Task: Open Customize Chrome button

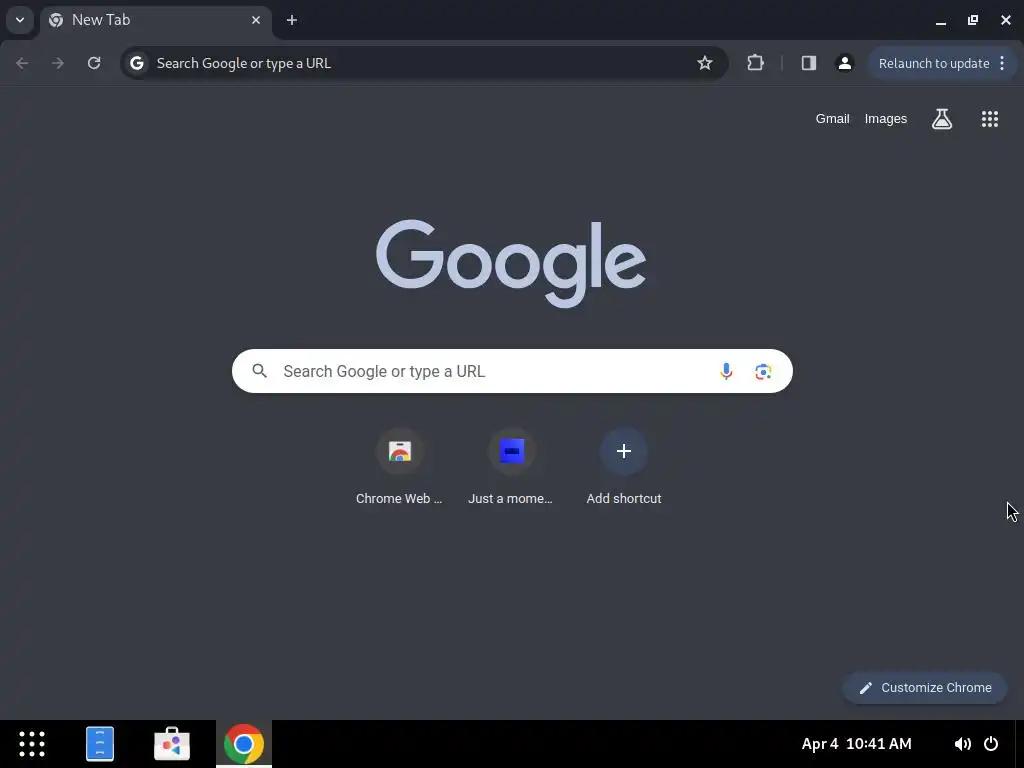Action: click(925, 688)
